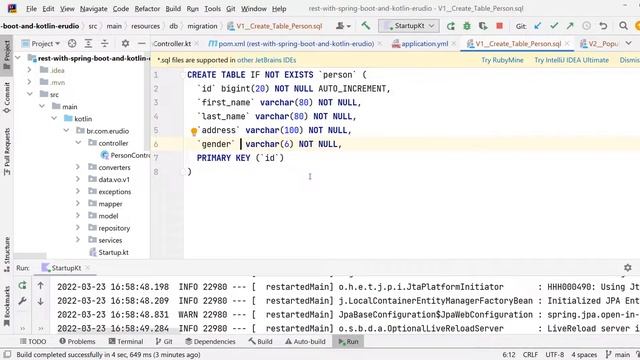Close the V1__Create_Table_Person.sql tab
The width and height of the screenshot is (640, 360).
pos(567,43)
